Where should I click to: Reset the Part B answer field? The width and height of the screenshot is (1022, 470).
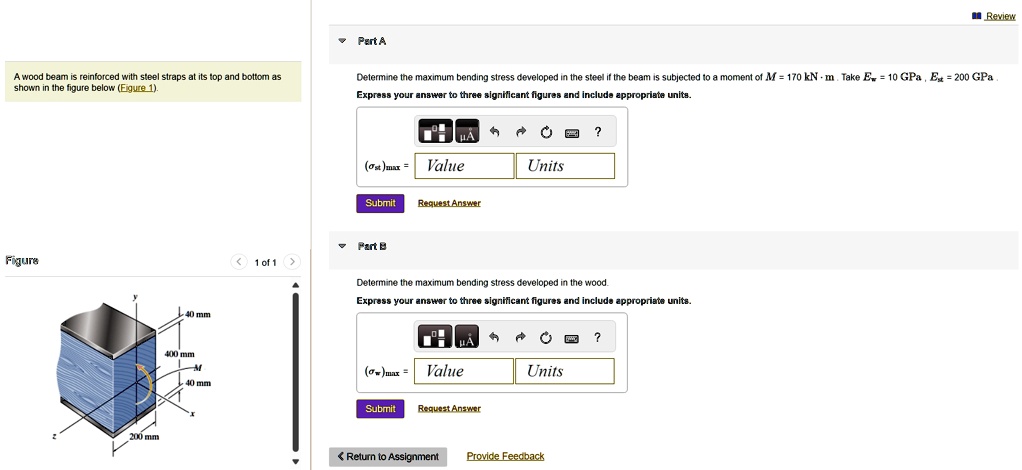click(546, 337)
